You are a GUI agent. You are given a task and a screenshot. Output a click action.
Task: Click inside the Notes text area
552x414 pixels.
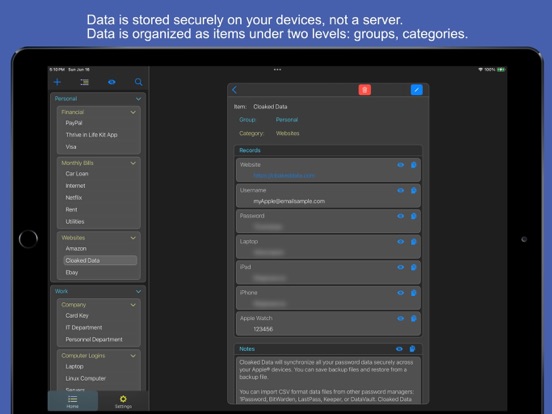tap(328, 380)
